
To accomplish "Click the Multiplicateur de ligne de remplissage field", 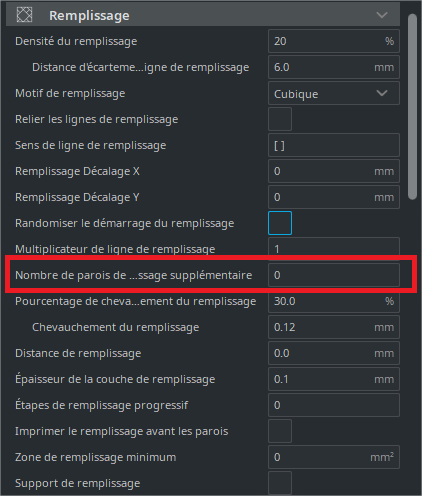I will [334, 248].
